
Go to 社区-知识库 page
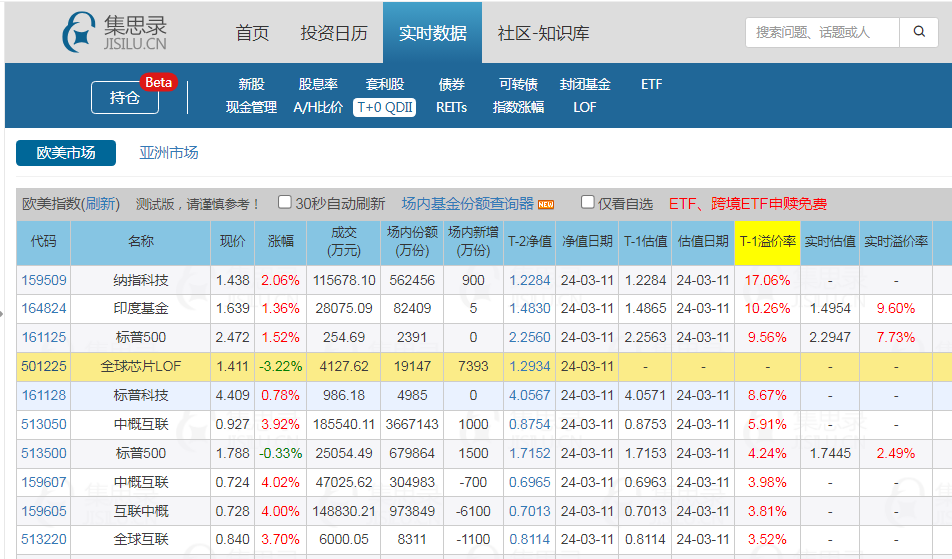[x=543, y=33]
